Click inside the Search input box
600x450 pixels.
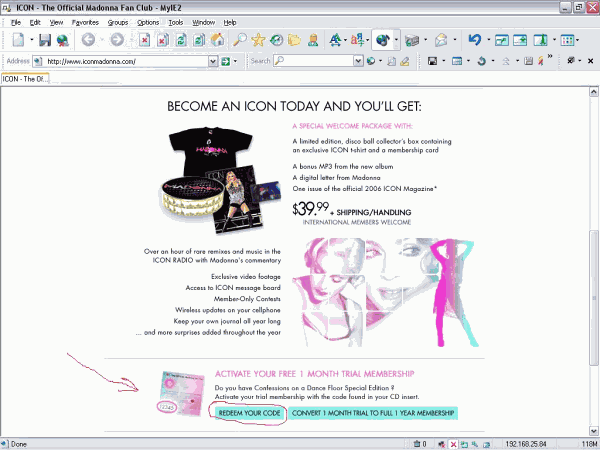click(318, 61)
